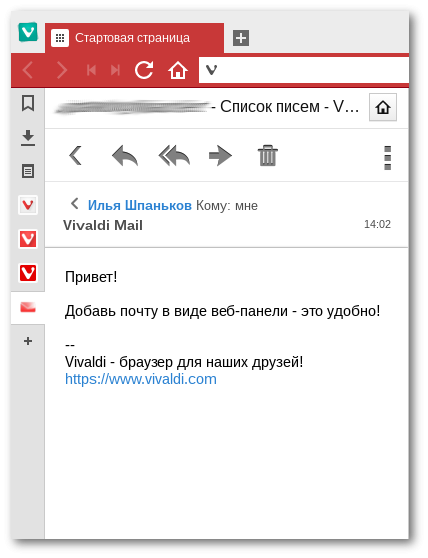Open the https://www.vivaldi.com link

tap(141, 379)
